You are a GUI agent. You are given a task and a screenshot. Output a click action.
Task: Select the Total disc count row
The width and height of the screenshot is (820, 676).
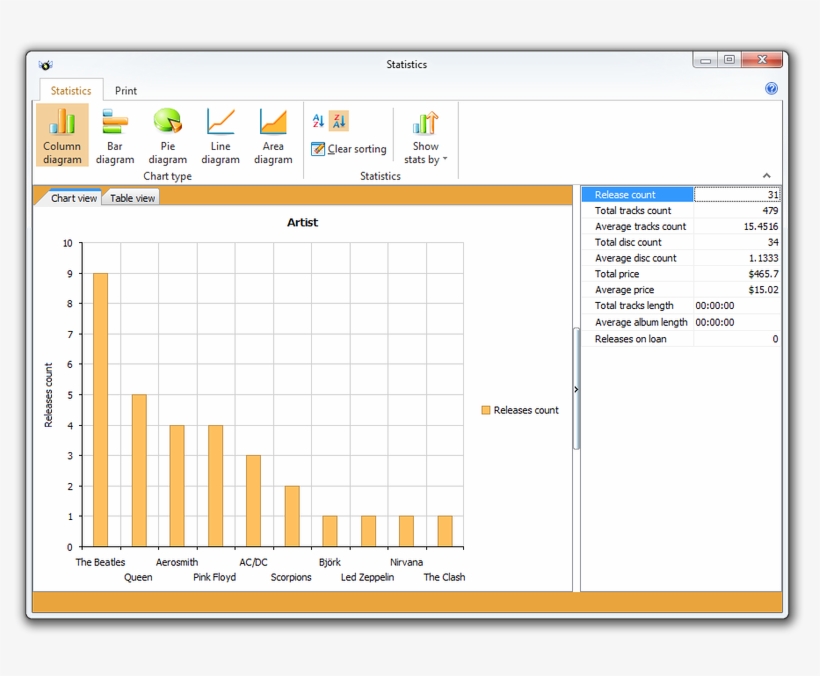681,242
